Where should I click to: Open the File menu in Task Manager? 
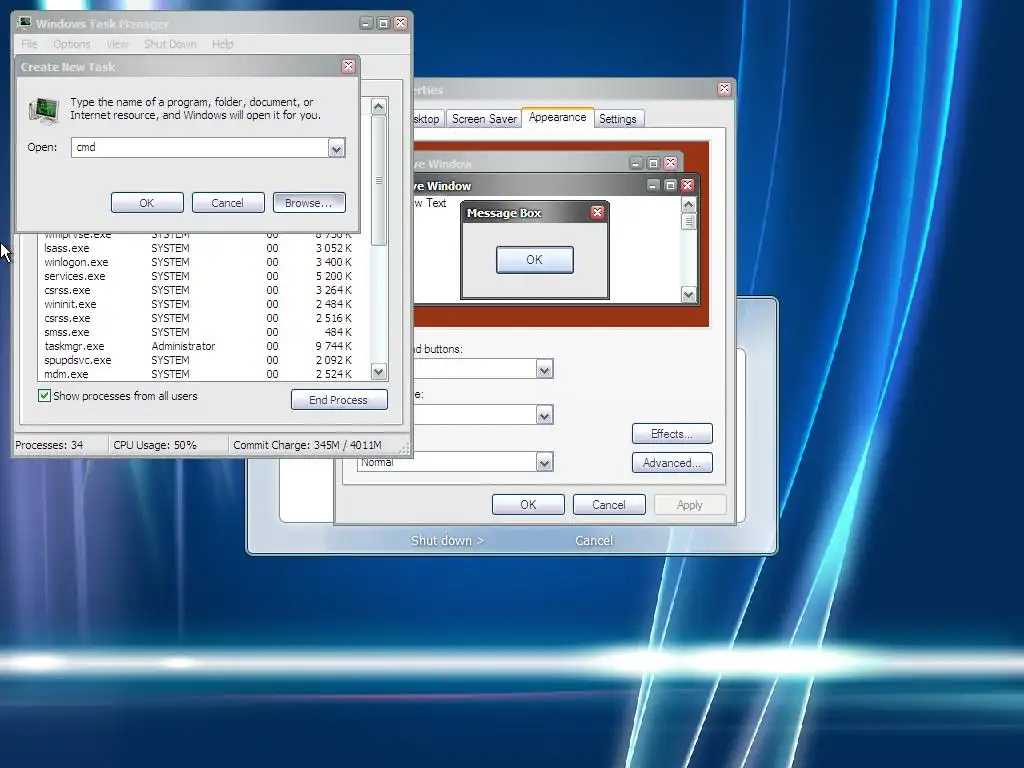[29, 44]
